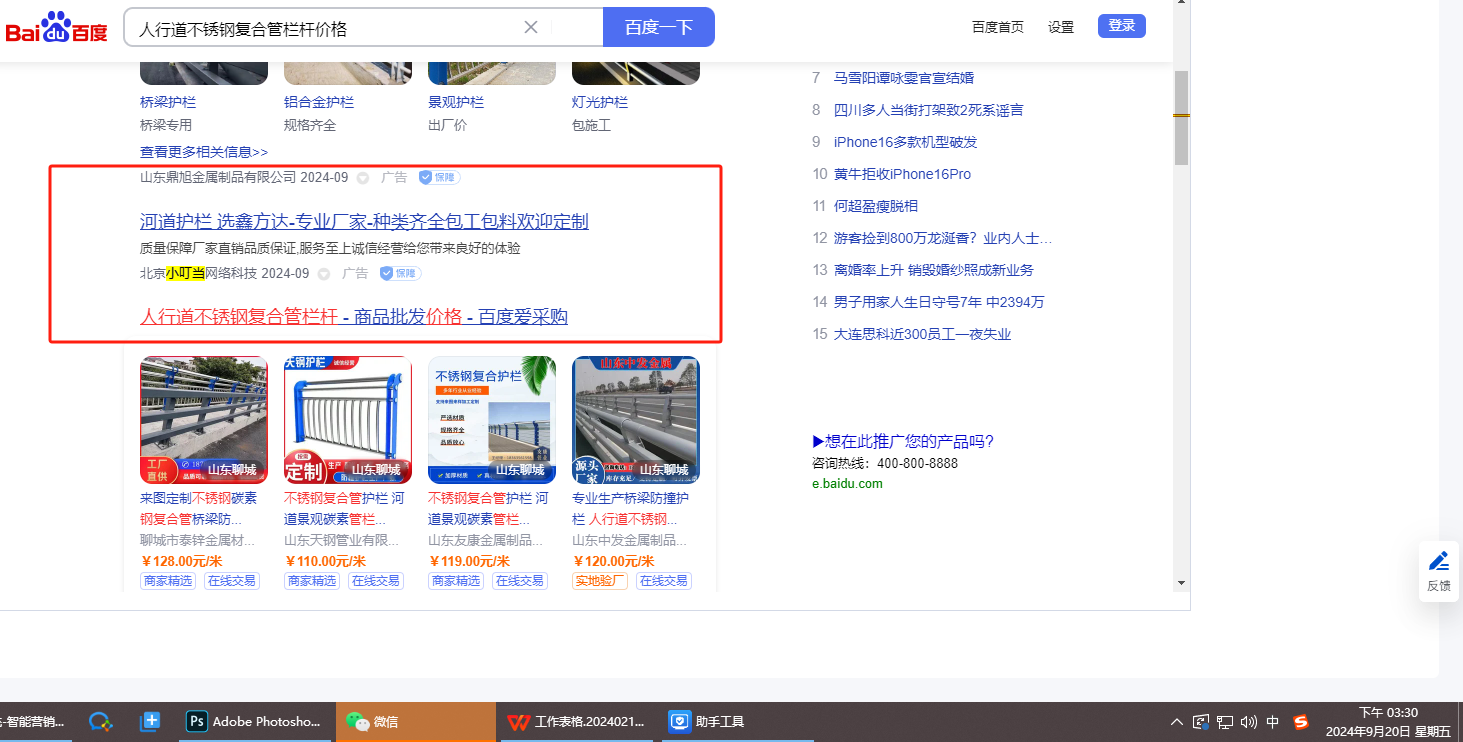Screen dimensions: 1463x742
Task: Open the 设置 settings link
Action: point(1061,27)
